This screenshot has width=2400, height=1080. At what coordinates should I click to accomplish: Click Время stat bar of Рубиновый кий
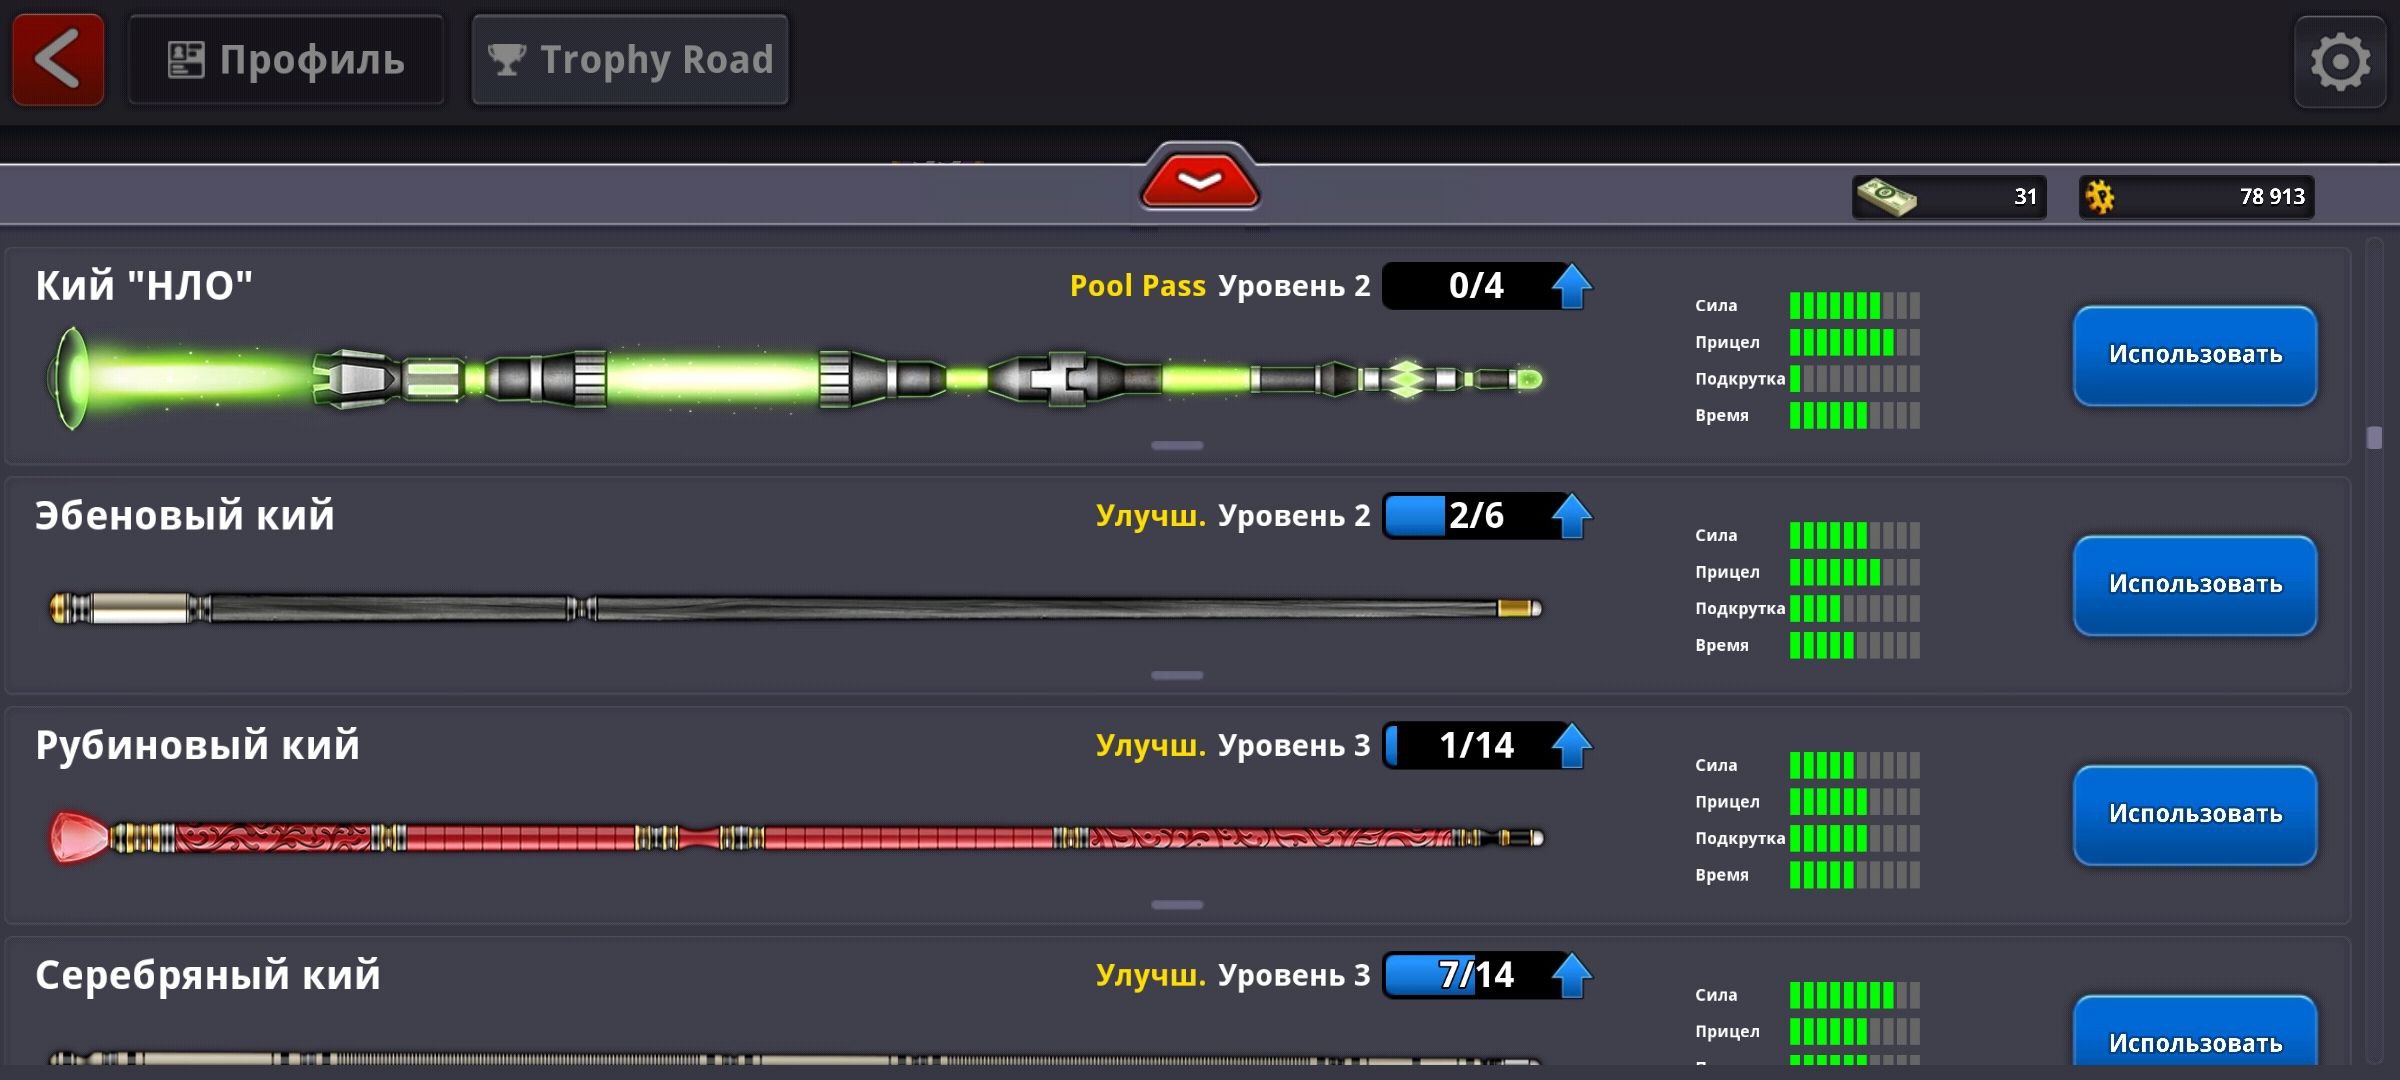coord(1854,875)
